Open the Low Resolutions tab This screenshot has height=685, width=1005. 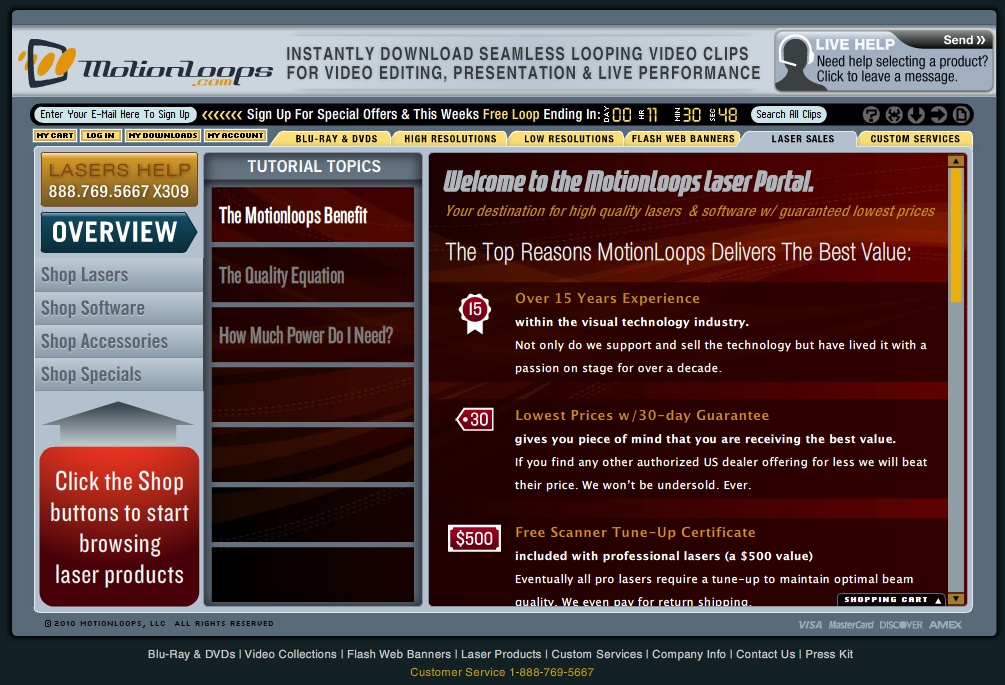pyautogui.click(x=569, y=138)
